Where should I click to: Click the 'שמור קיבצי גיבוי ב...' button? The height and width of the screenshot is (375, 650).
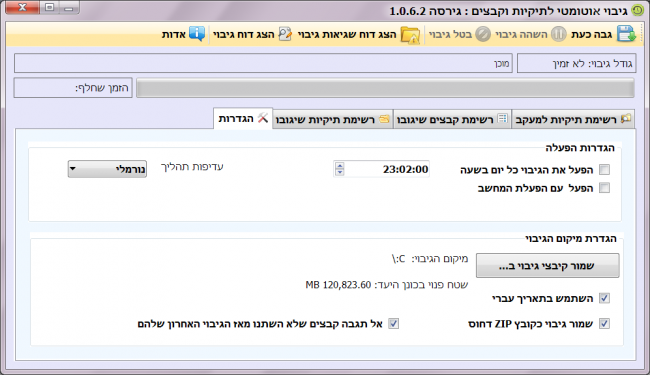click(548, 266)
